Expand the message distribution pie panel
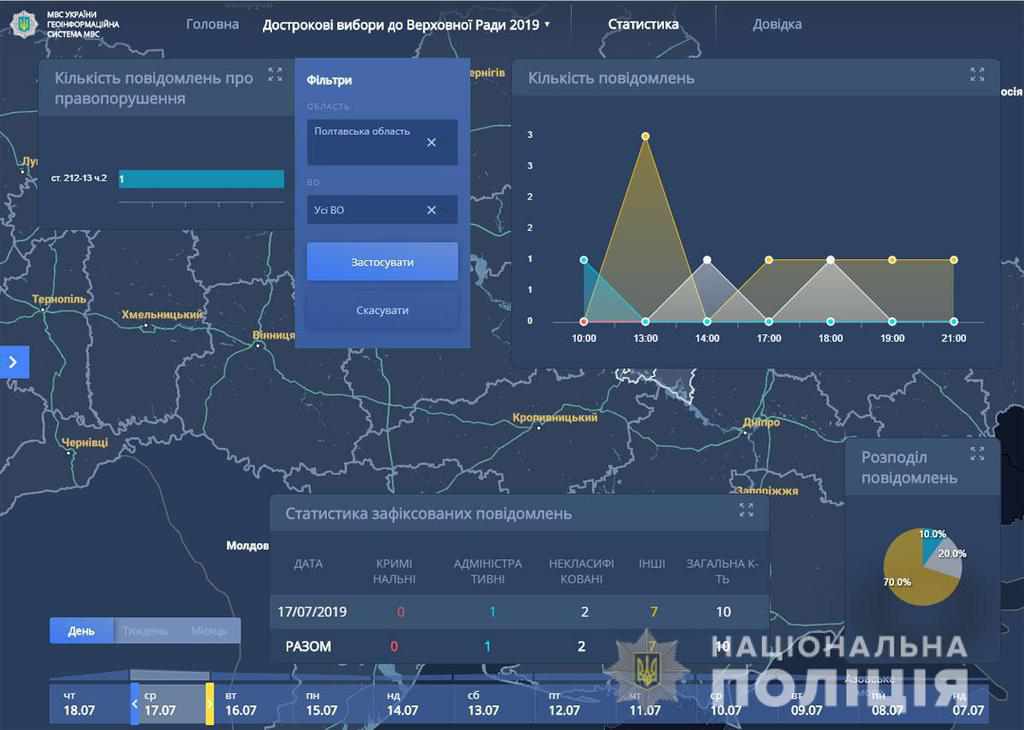This screenshot has width=1024, height=730. pos(977,454)
